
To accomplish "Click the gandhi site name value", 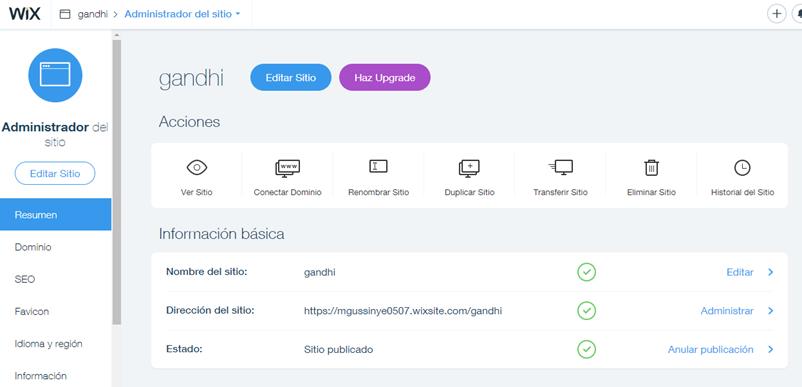I will 320,272.
